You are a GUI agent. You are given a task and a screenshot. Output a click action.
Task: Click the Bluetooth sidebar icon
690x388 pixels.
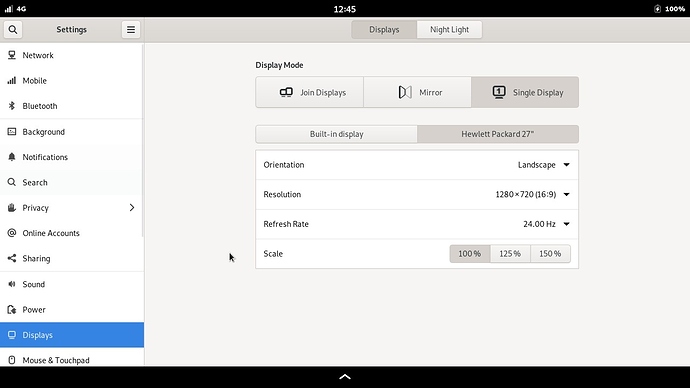12,106
